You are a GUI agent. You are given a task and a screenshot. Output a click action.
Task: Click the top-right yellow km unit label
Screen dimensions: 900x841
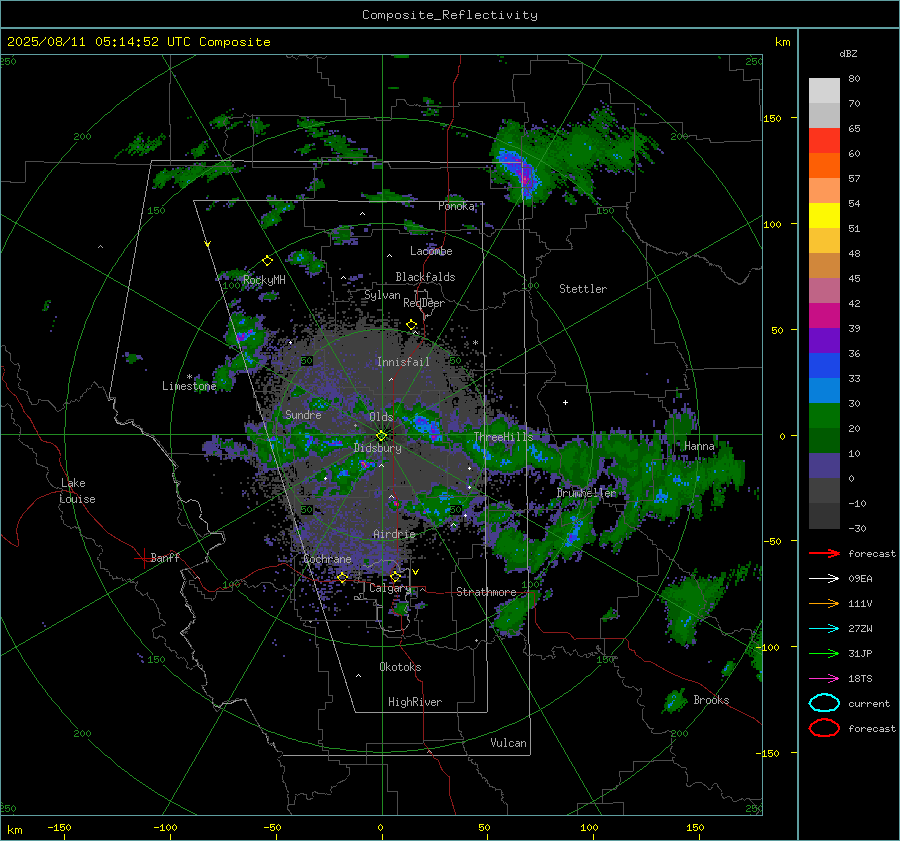[x=782, y=42]
